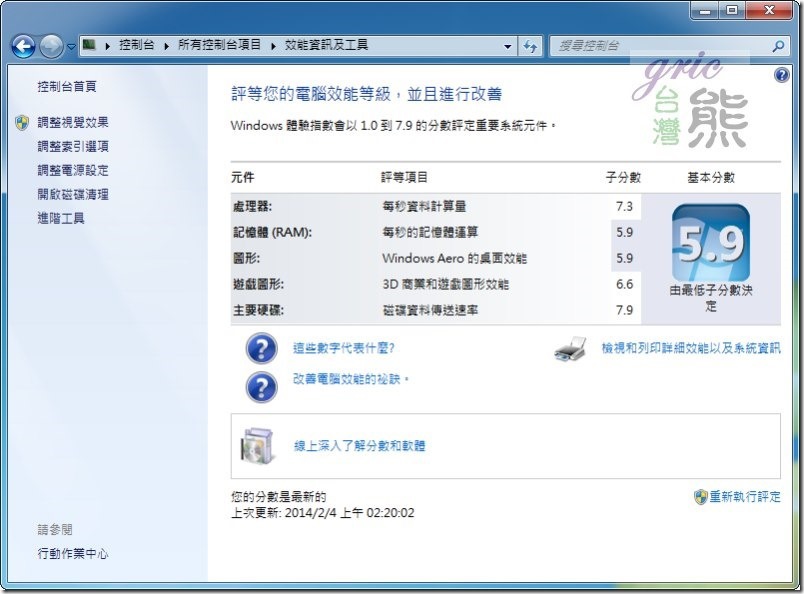Close the window with the red X
804x594 pixels.
pyautogui.click(x=769, y=11)
